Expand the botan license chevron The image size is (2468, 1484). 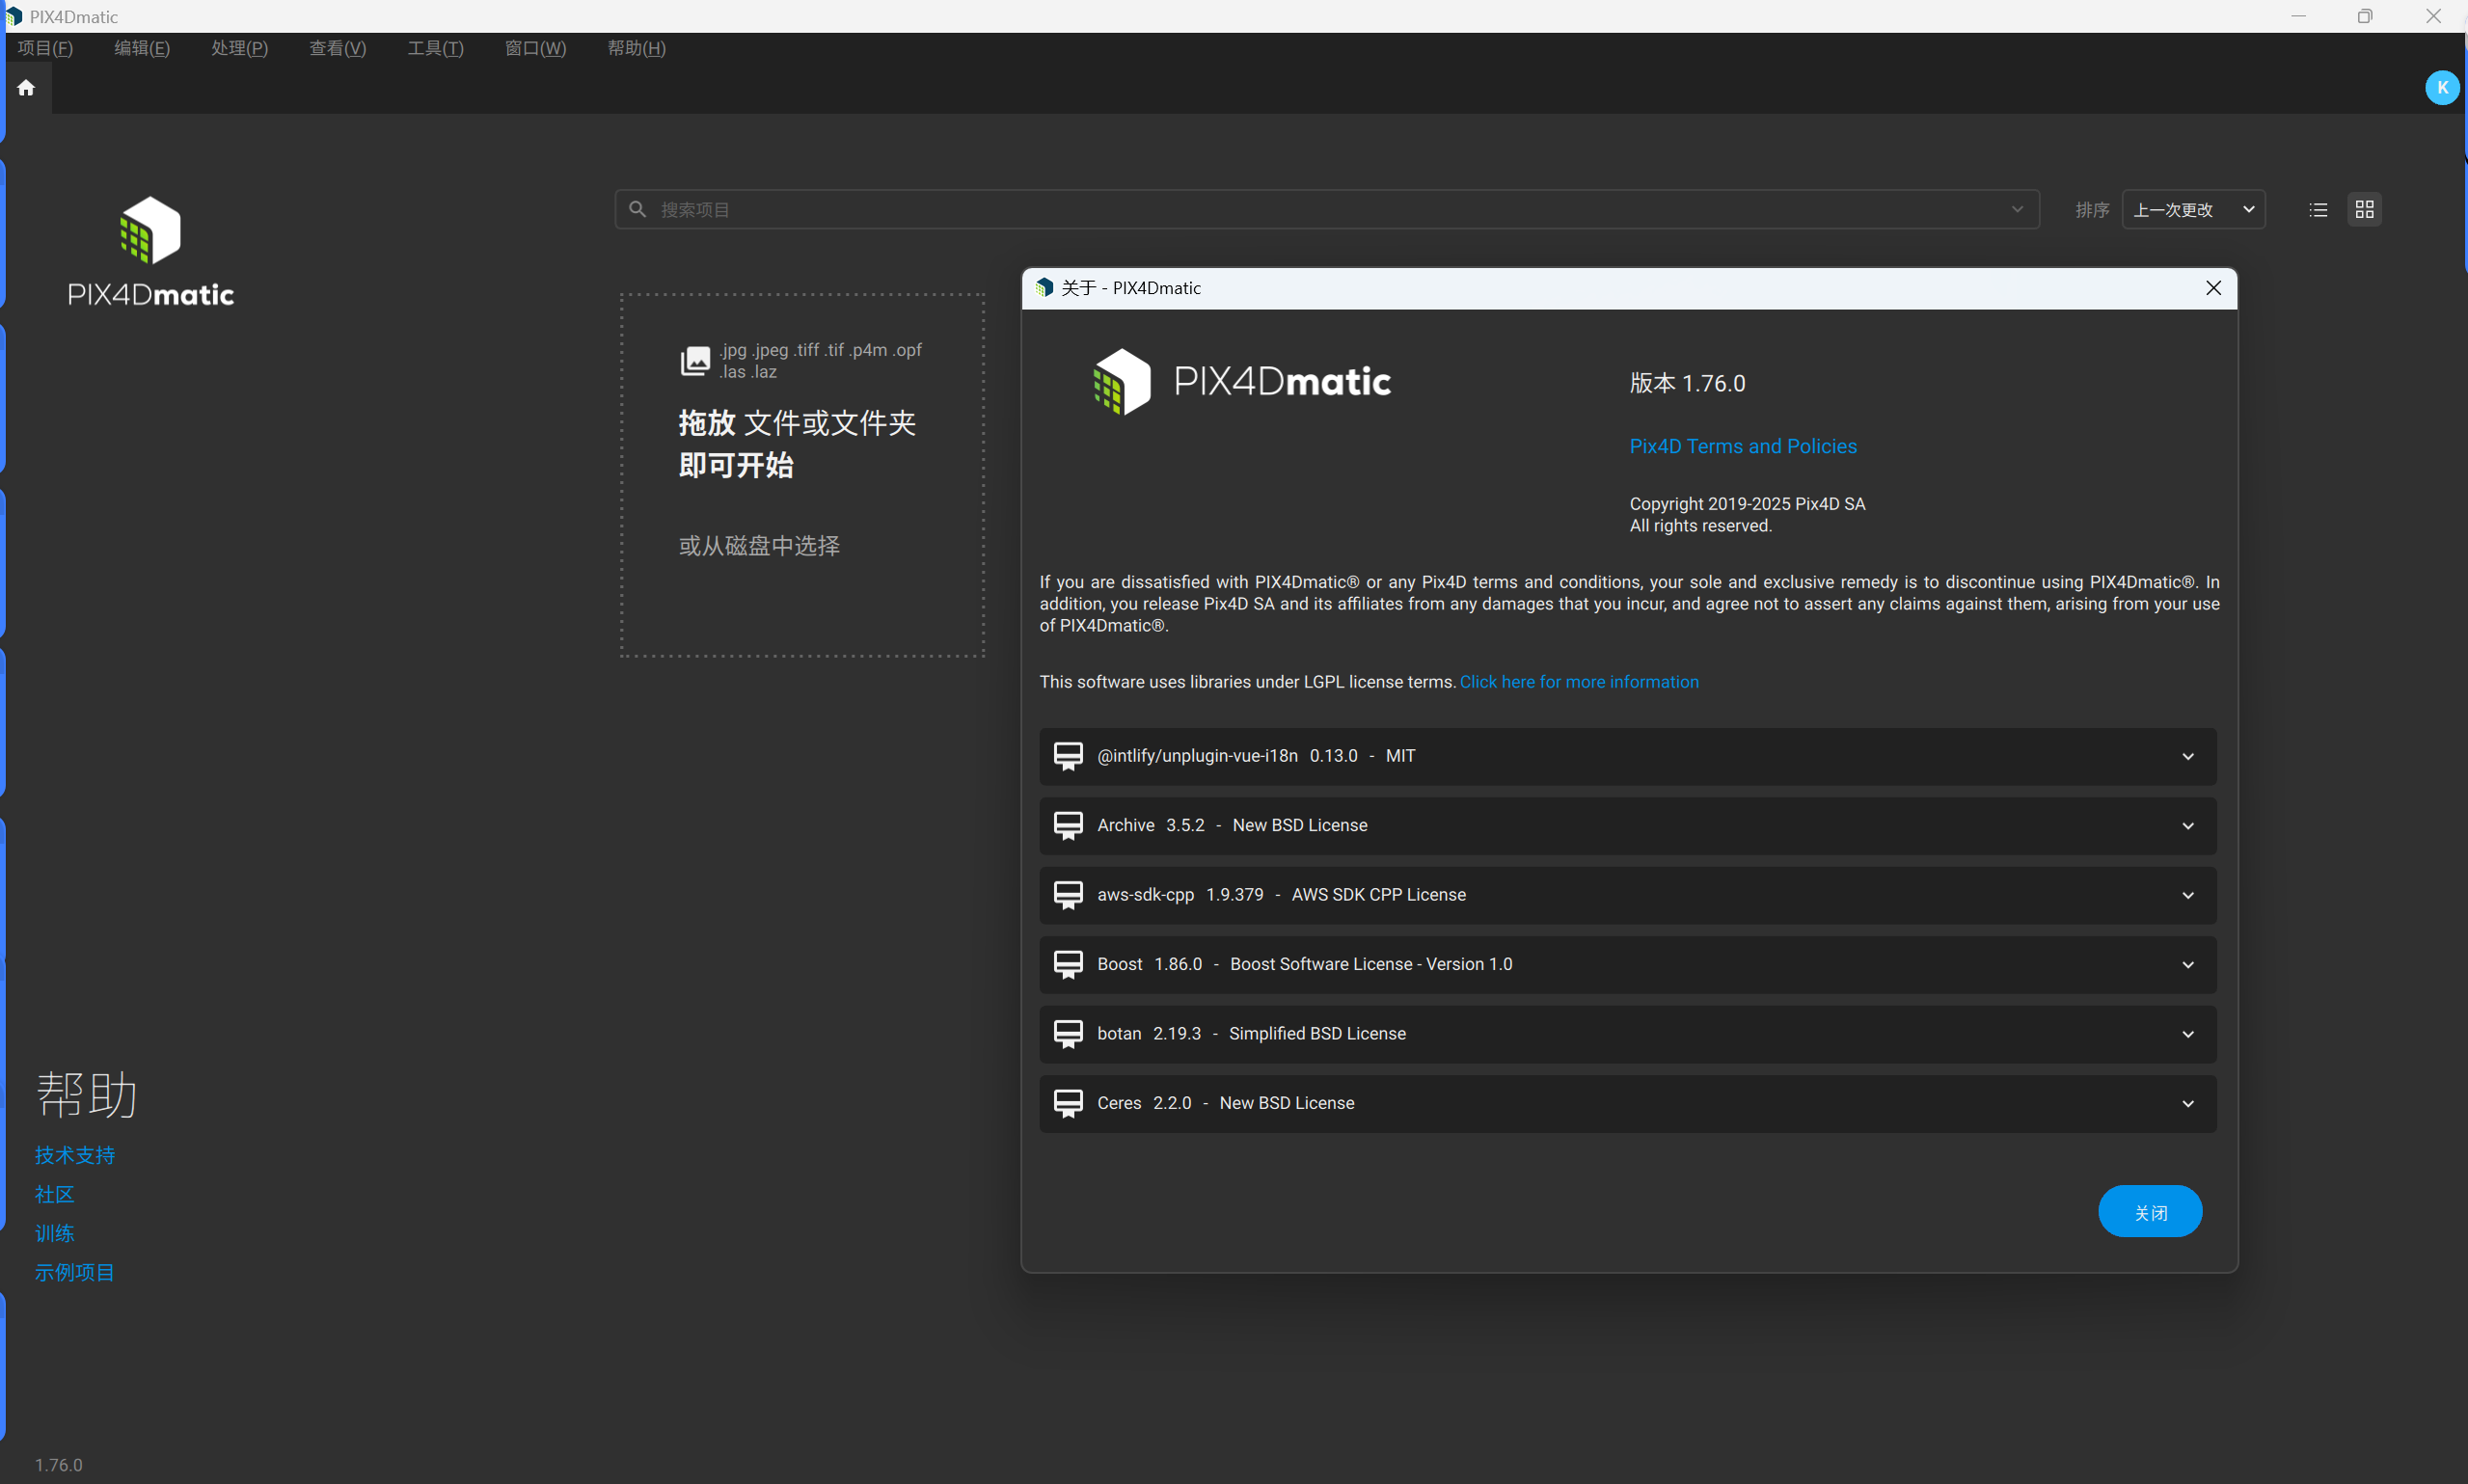pos(2187,1035)
